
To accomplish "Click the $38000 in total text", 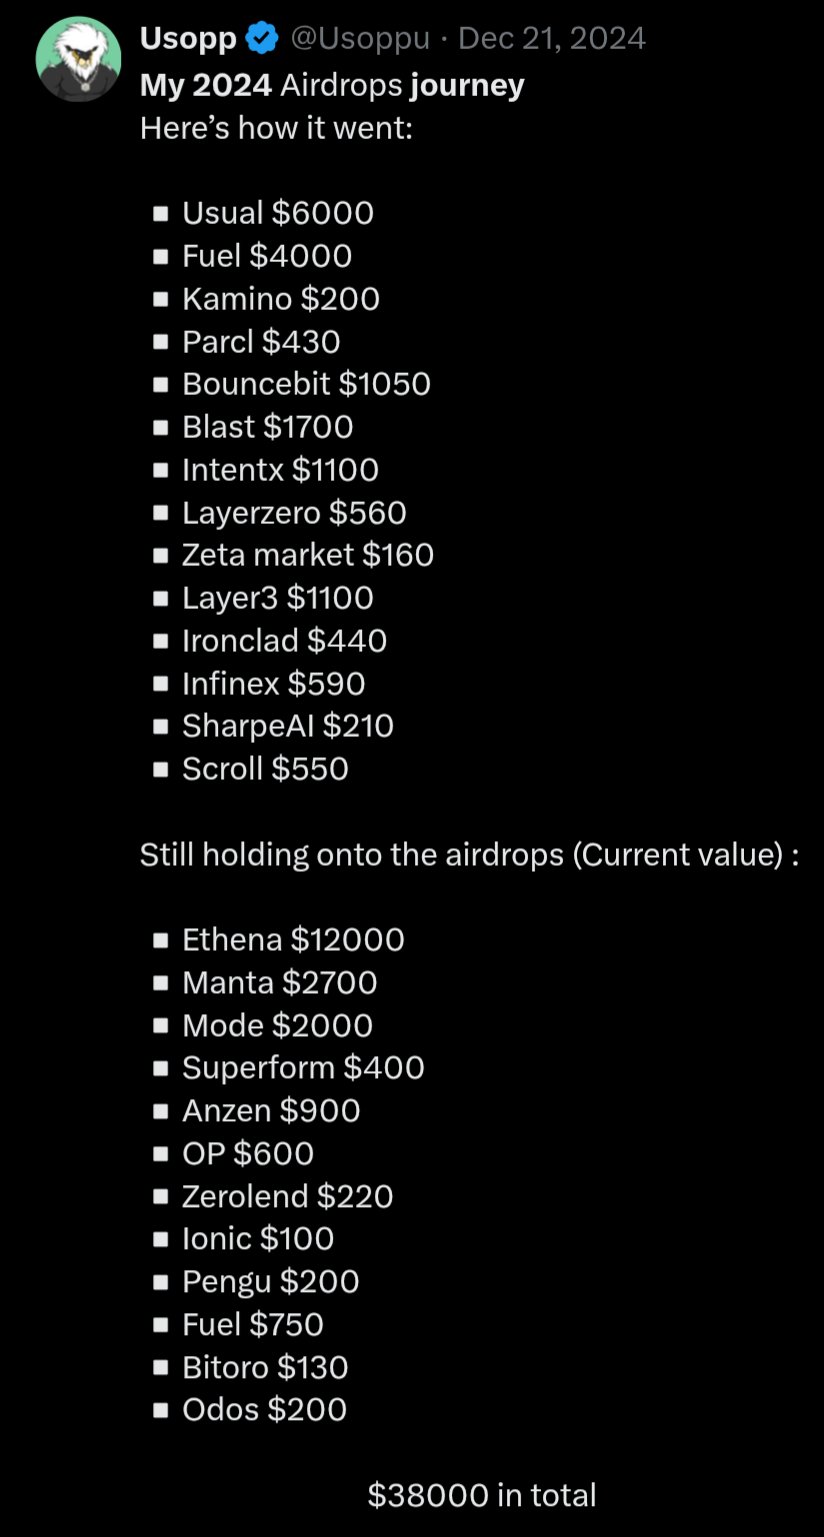I will pyautogui.click(x=482, y=1495).
